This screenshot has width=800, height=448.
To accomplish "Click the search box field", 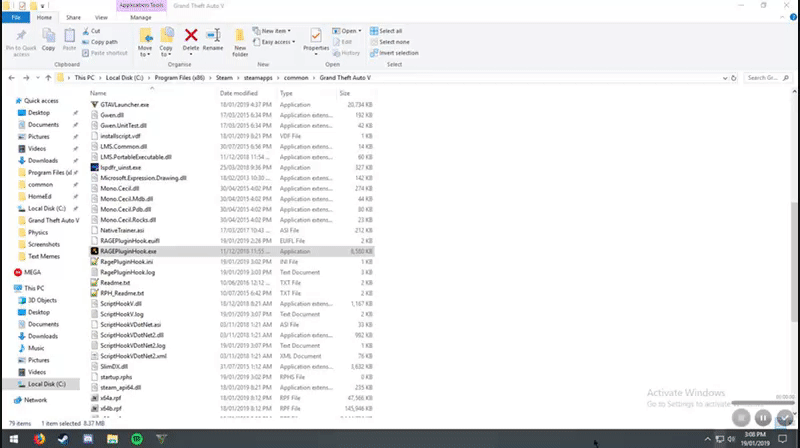I will pyautogui.click(x=768, y=78).
